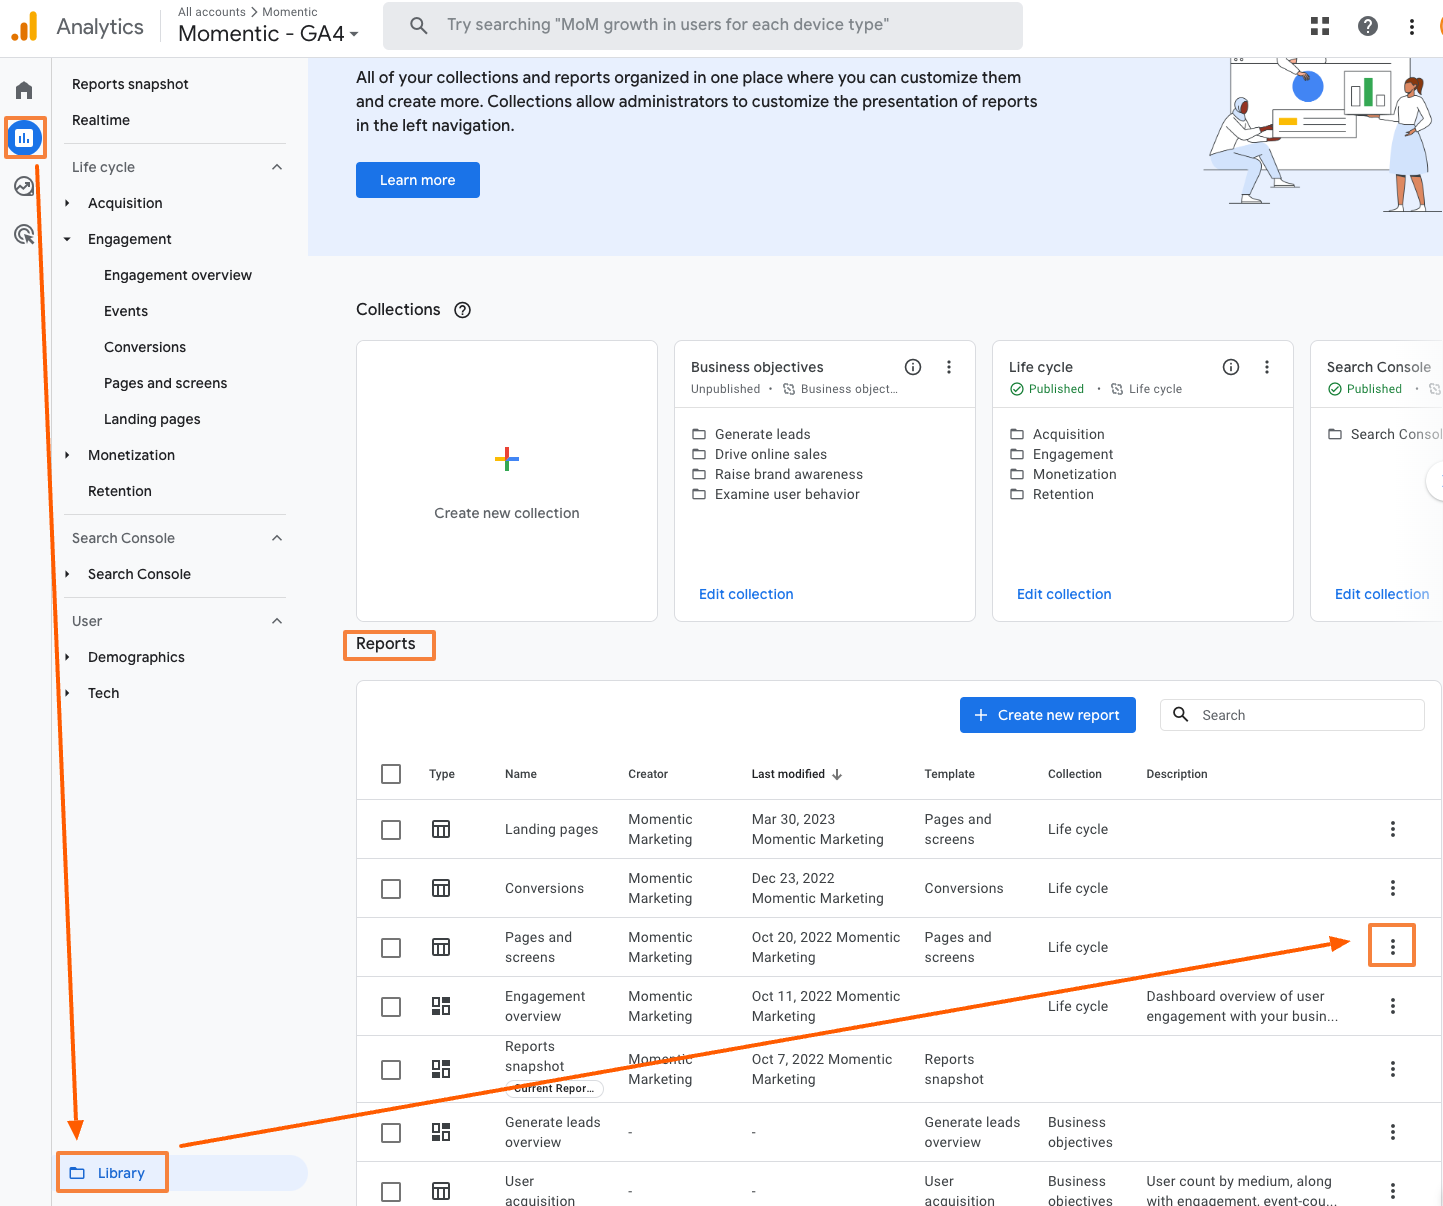Open Engagement overview in navigation

tap(178, 275)
